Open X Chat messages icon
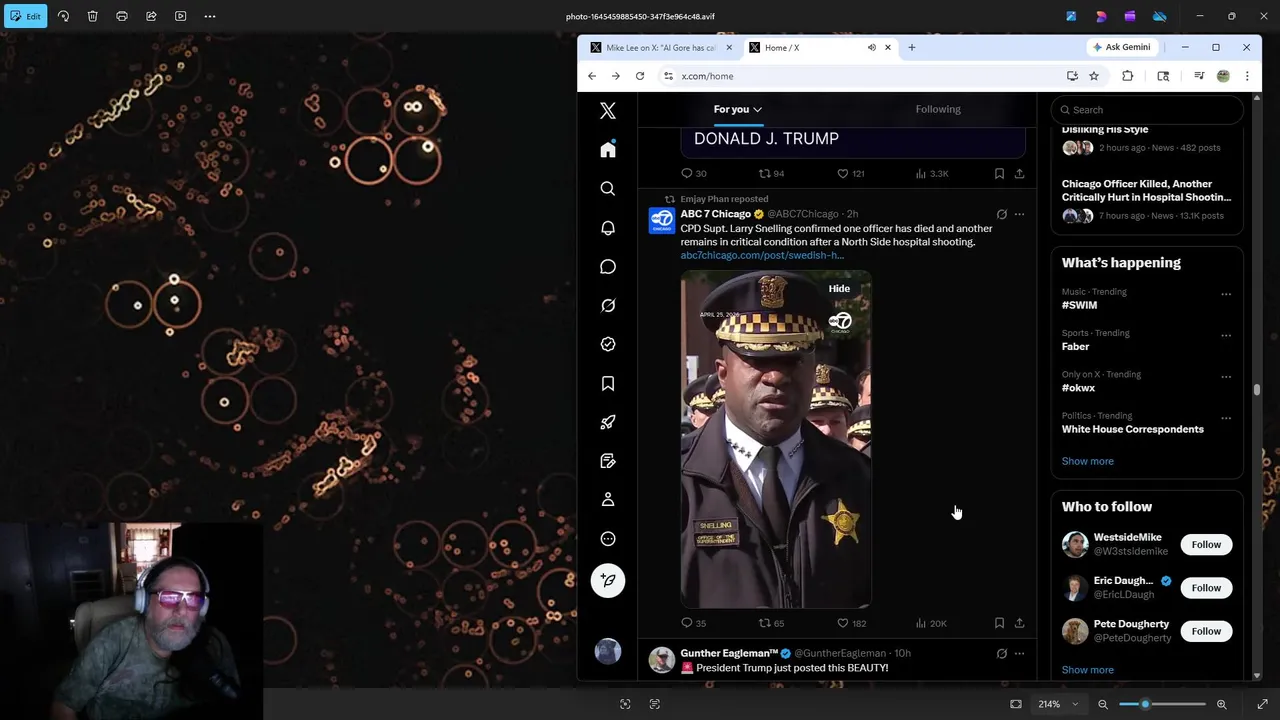This screenshot has width=1280, height=720. coord(608,267)
